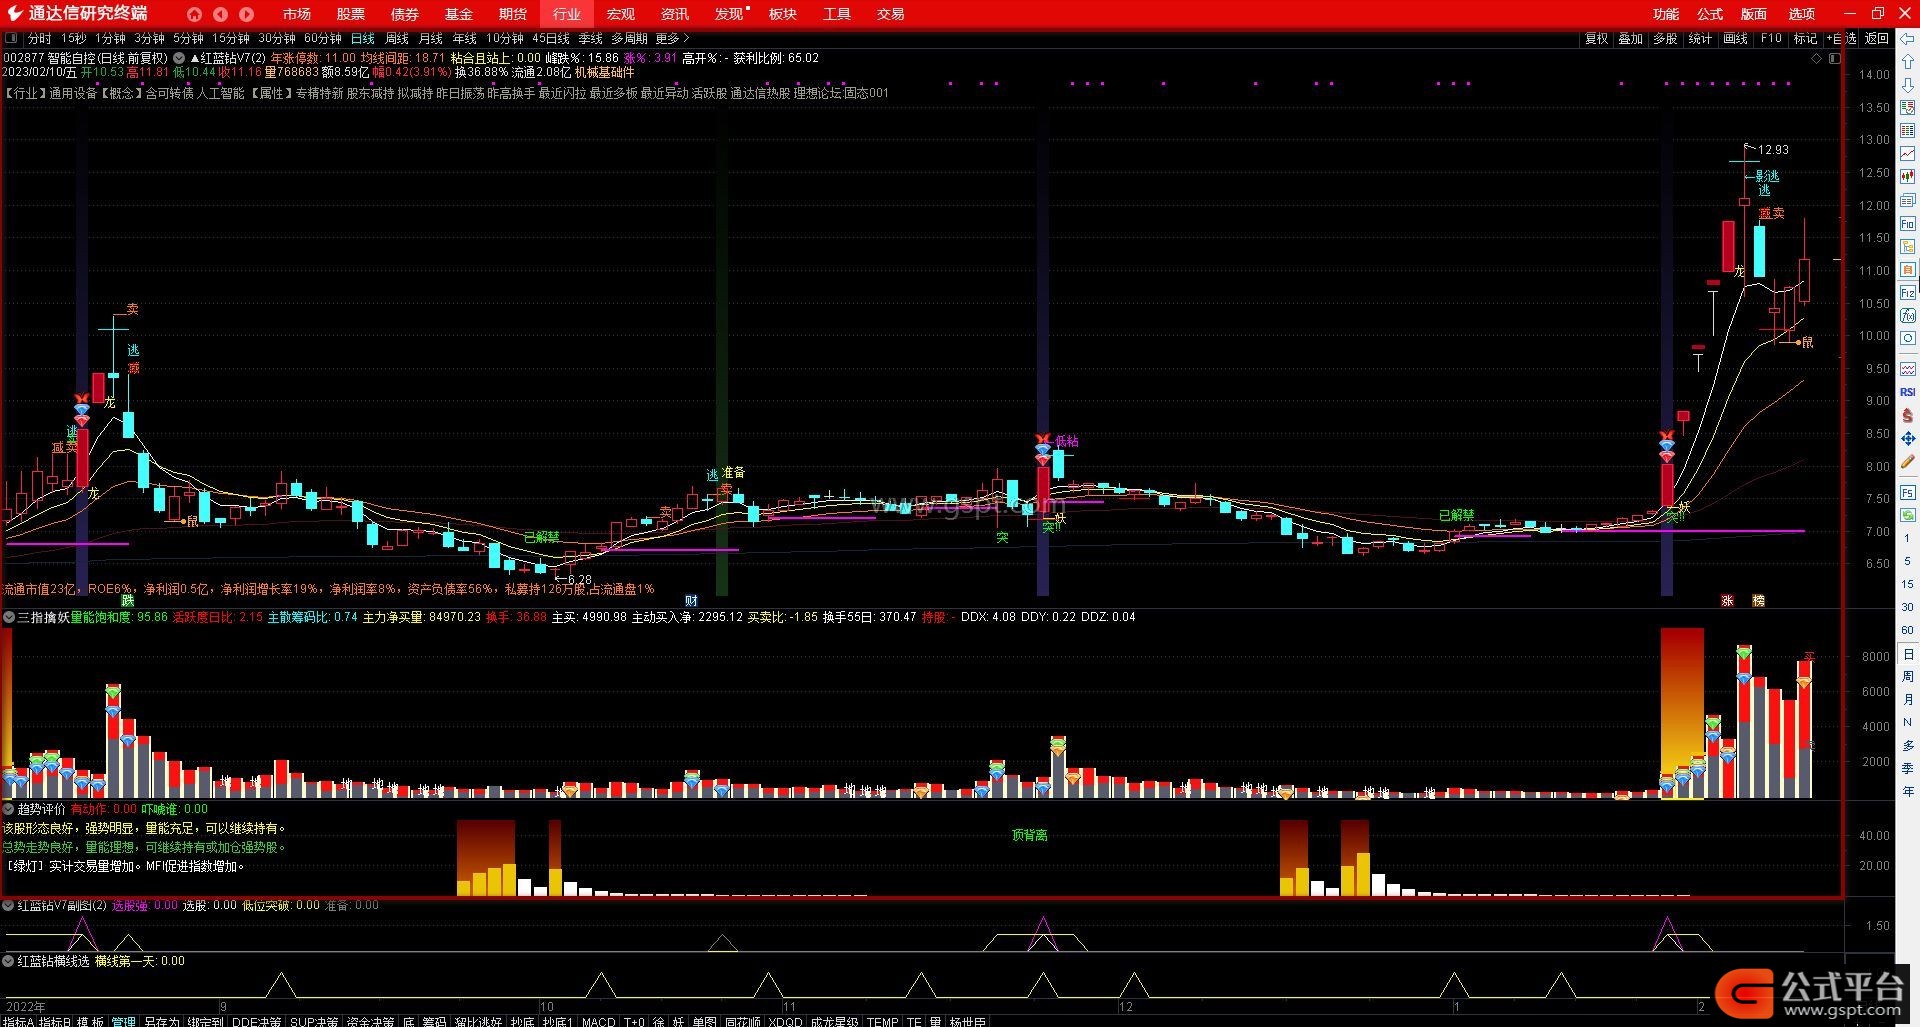Open the f(x) formula manager icon
1920x1027 pixels.
1908,316
